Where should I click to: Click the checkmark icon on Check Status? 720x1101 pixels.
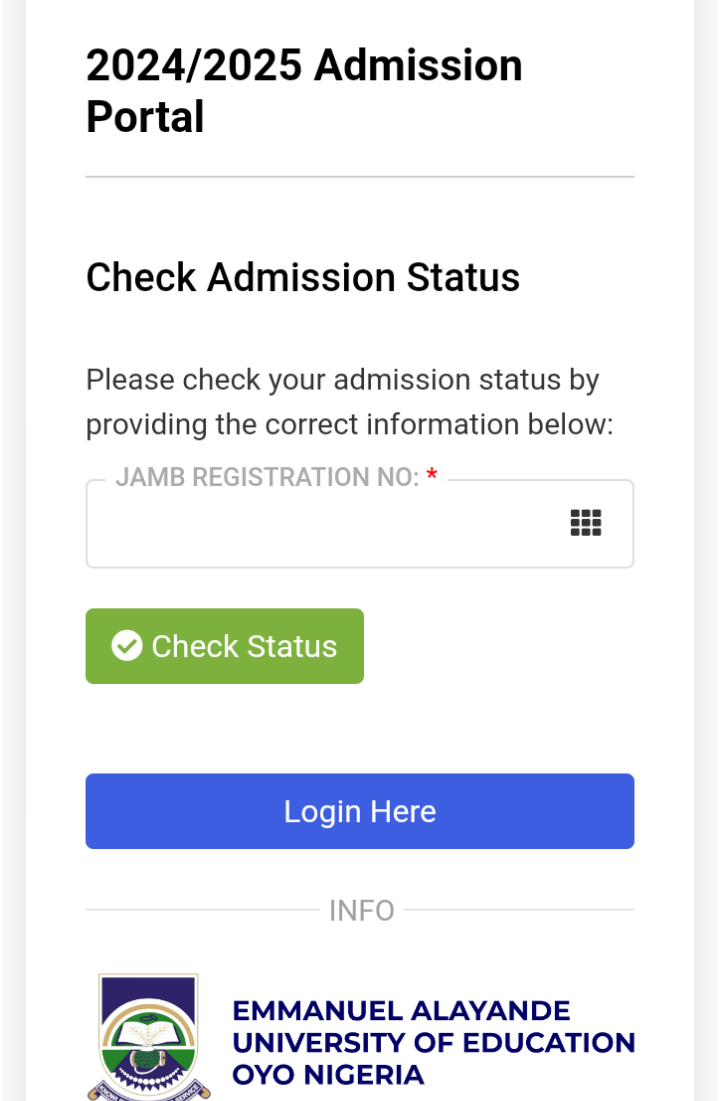[x=127, y=646]
